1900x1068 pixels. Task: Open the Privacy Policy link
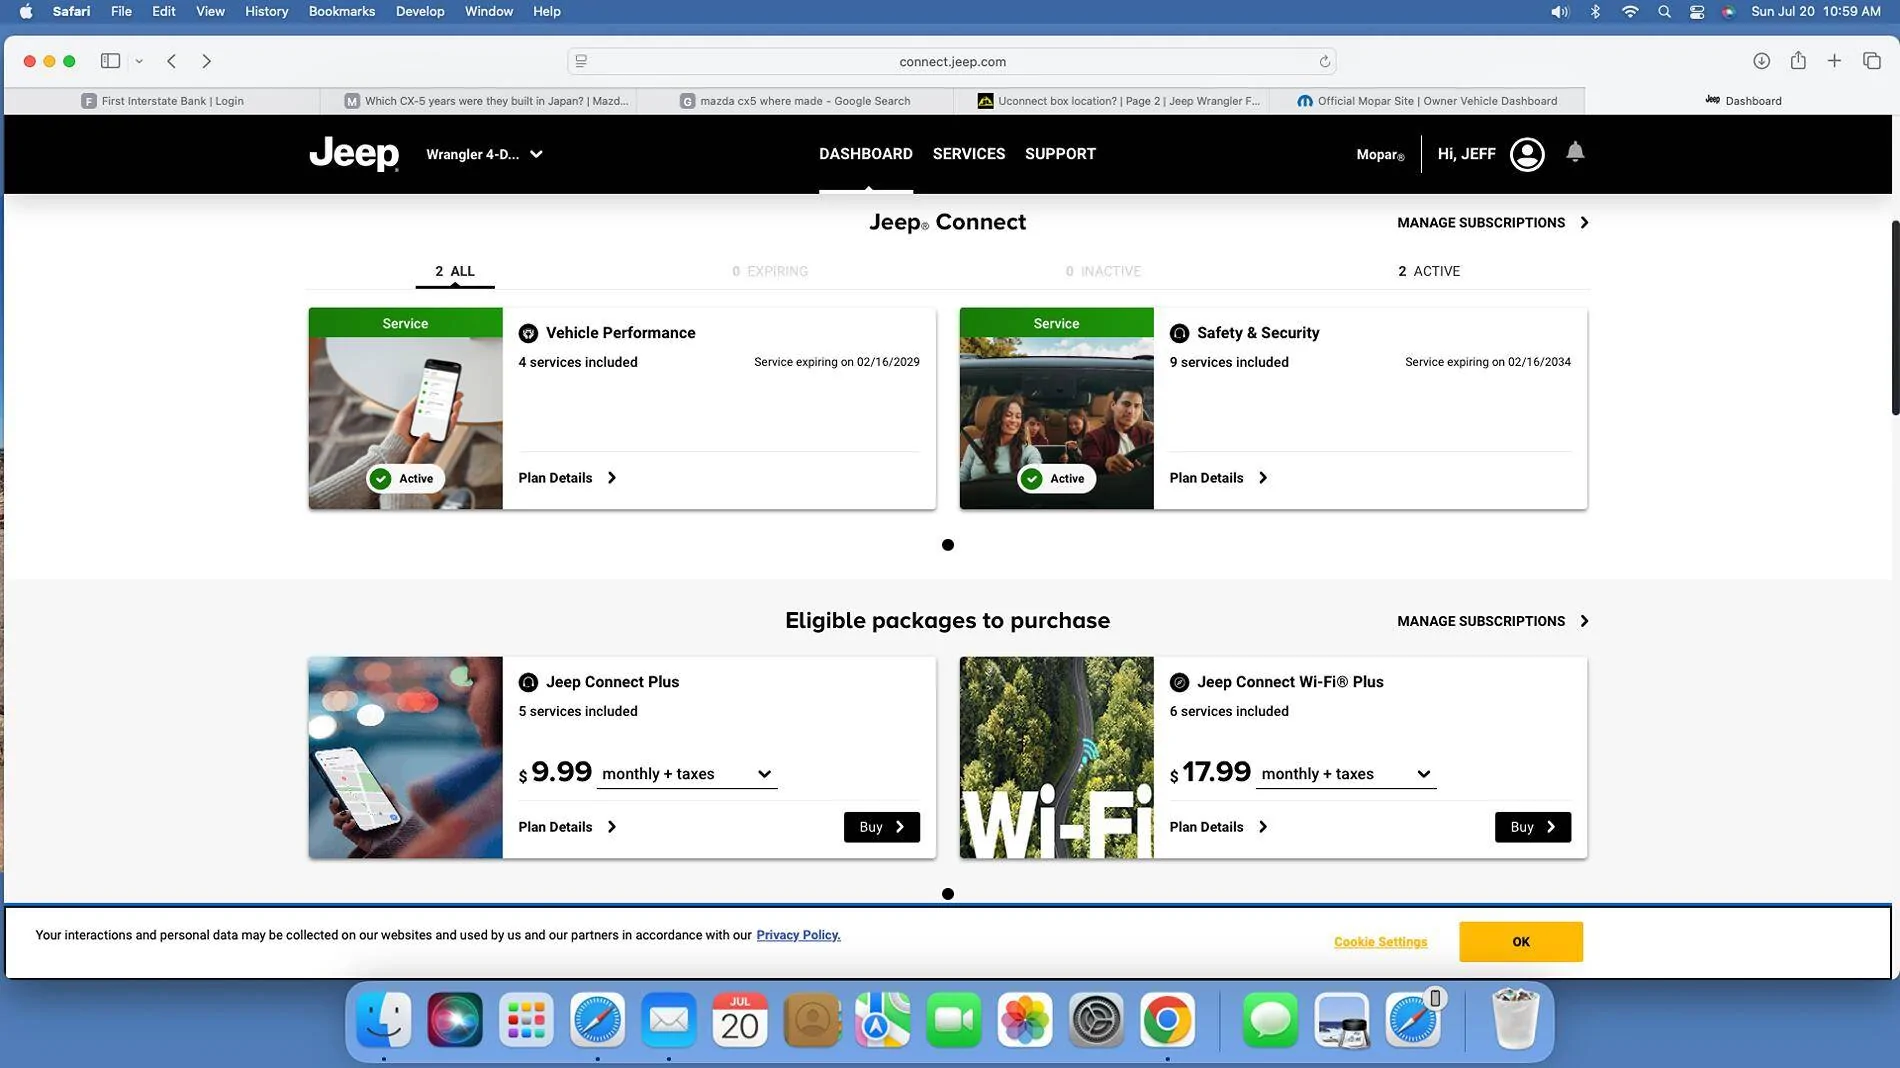(x=798, y=935)
